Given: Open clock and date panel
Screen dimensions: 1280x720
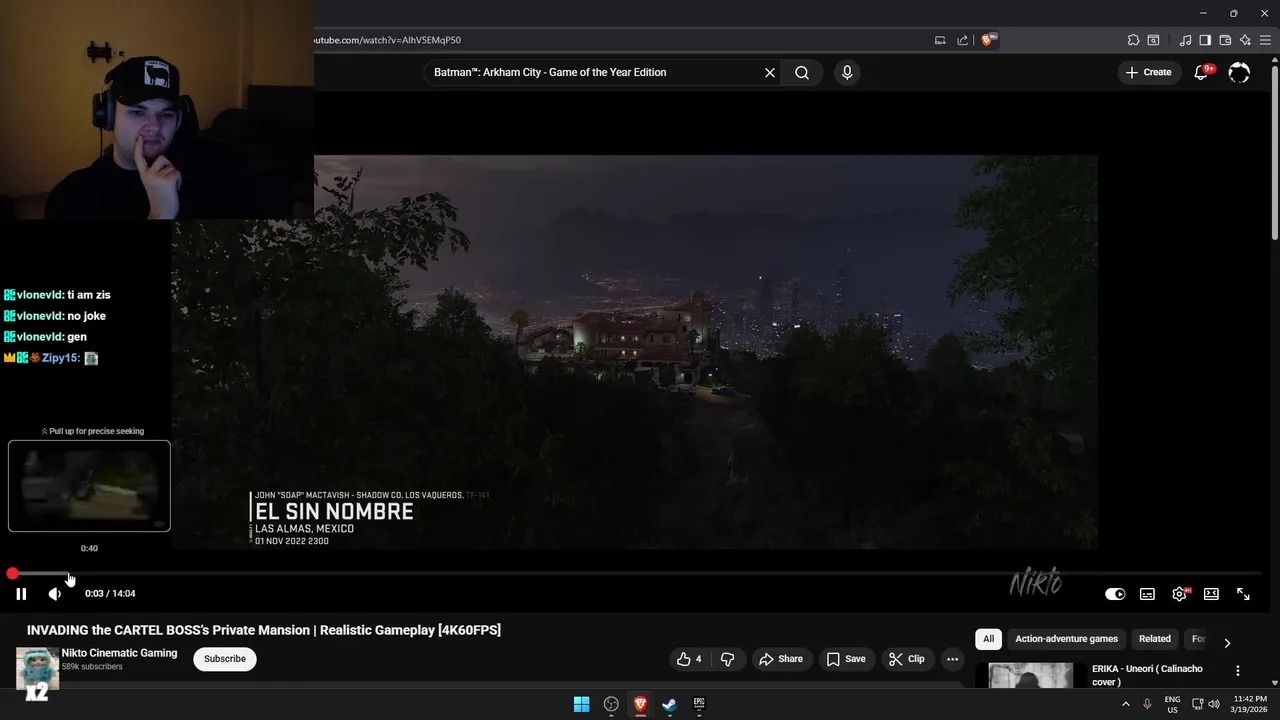Looking at the screenshot, I should pos(1250,704).
